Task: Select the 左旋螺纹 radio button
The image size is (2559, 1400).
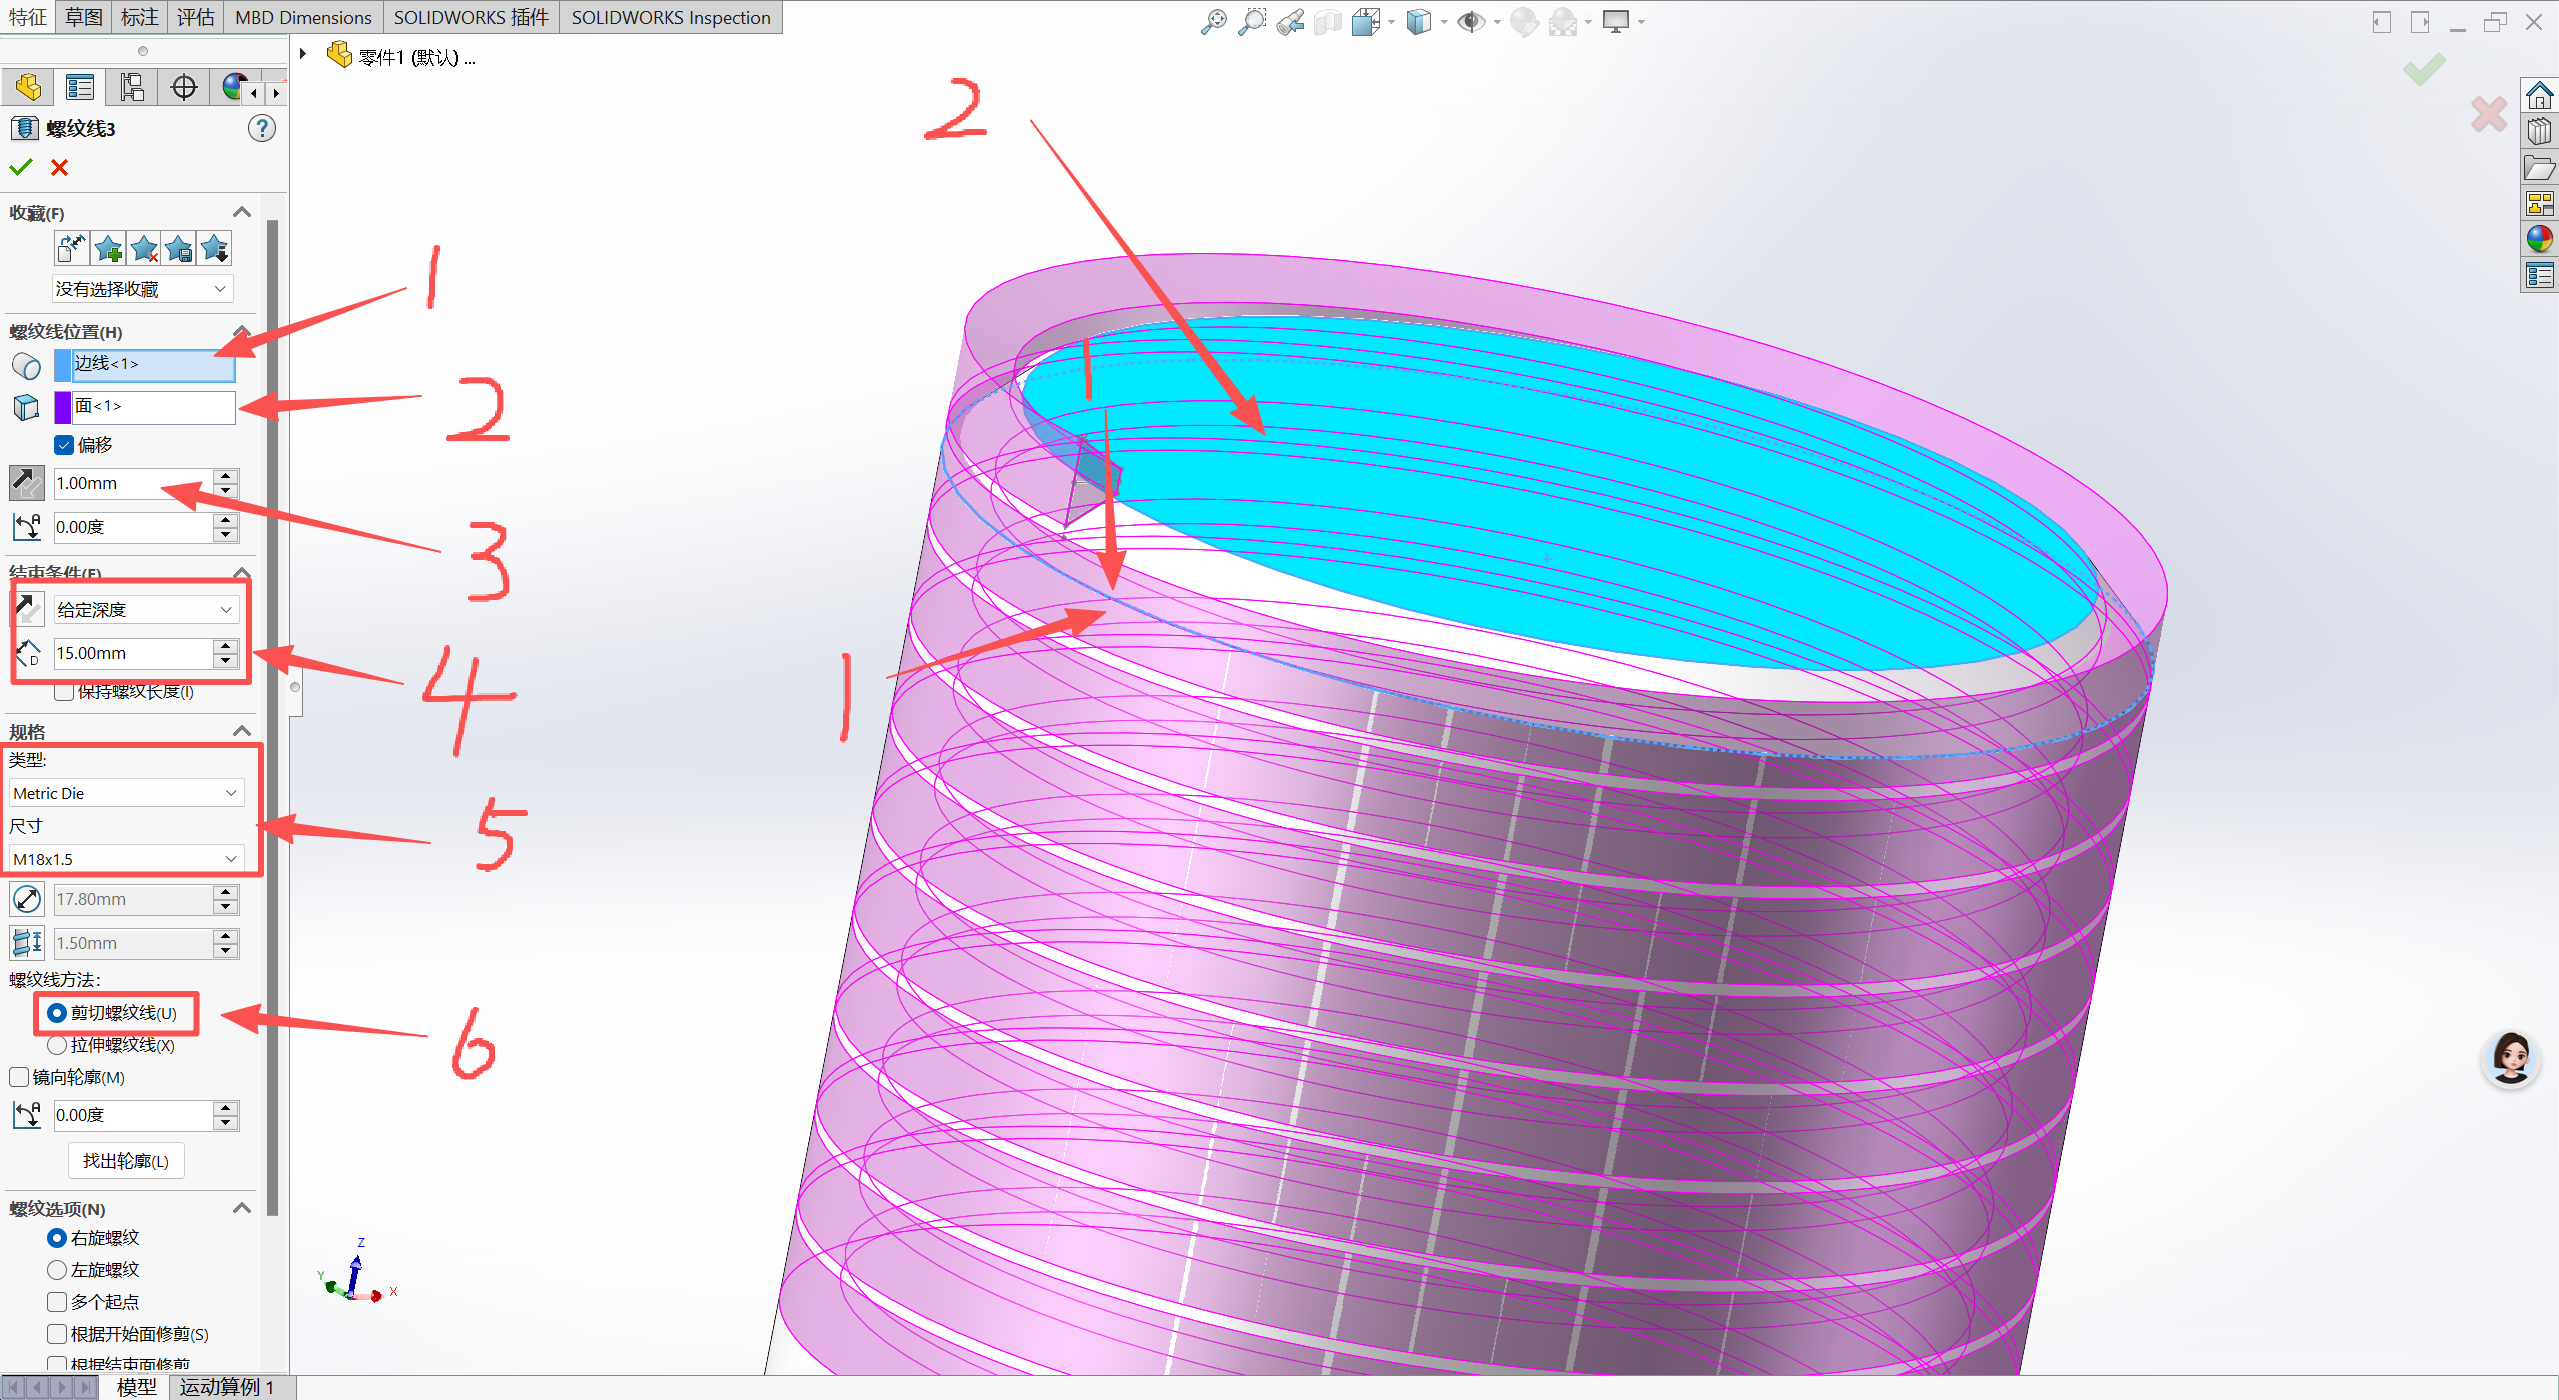Action: [x=57, y=1270]
